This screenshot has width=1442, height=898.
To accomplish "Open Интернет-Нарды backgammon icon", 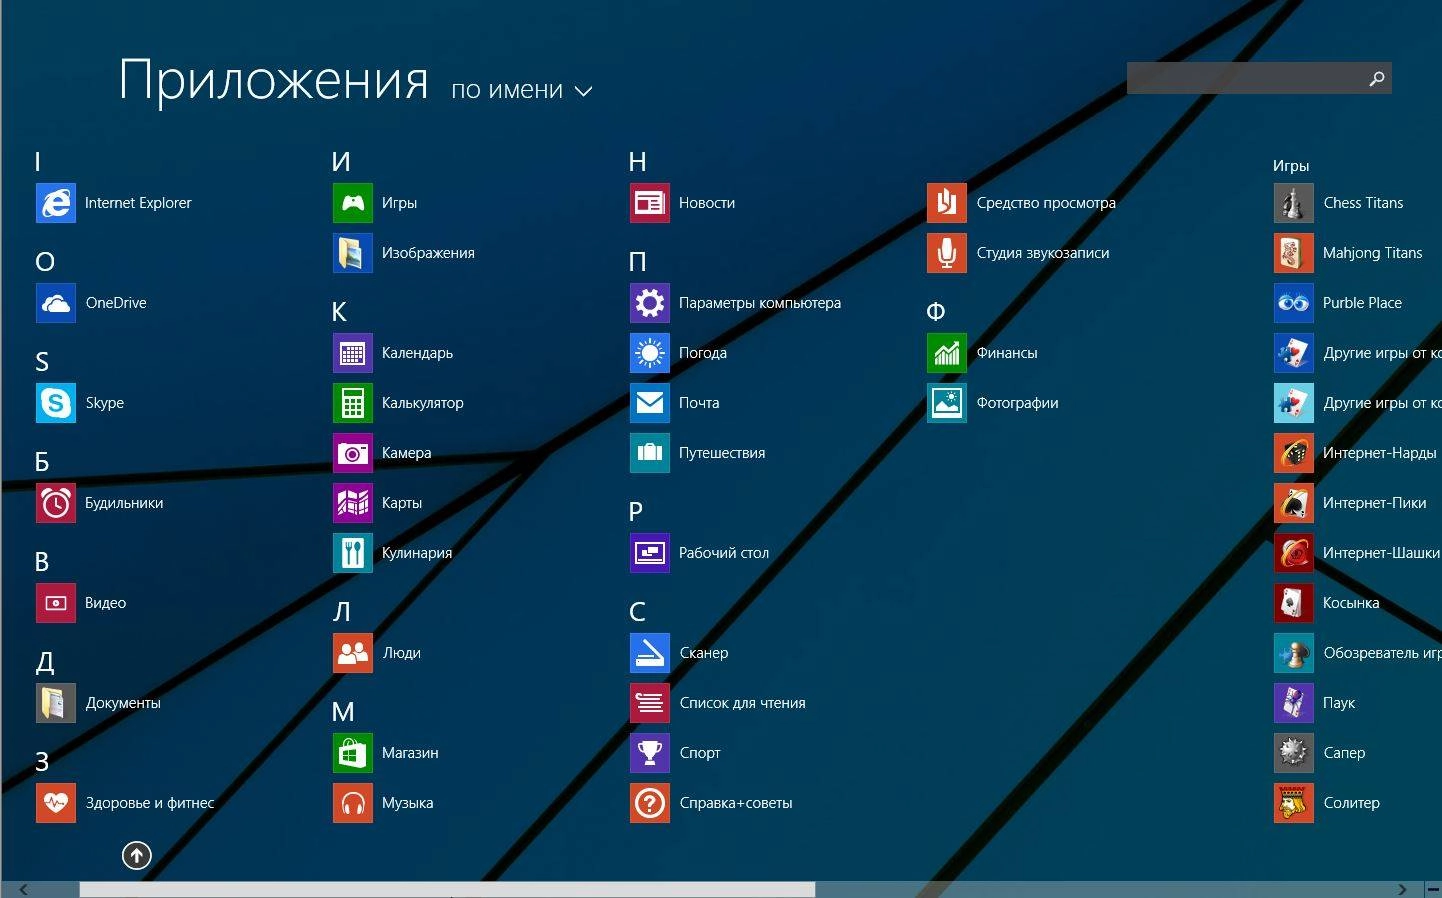I will tap(1294, 453).
